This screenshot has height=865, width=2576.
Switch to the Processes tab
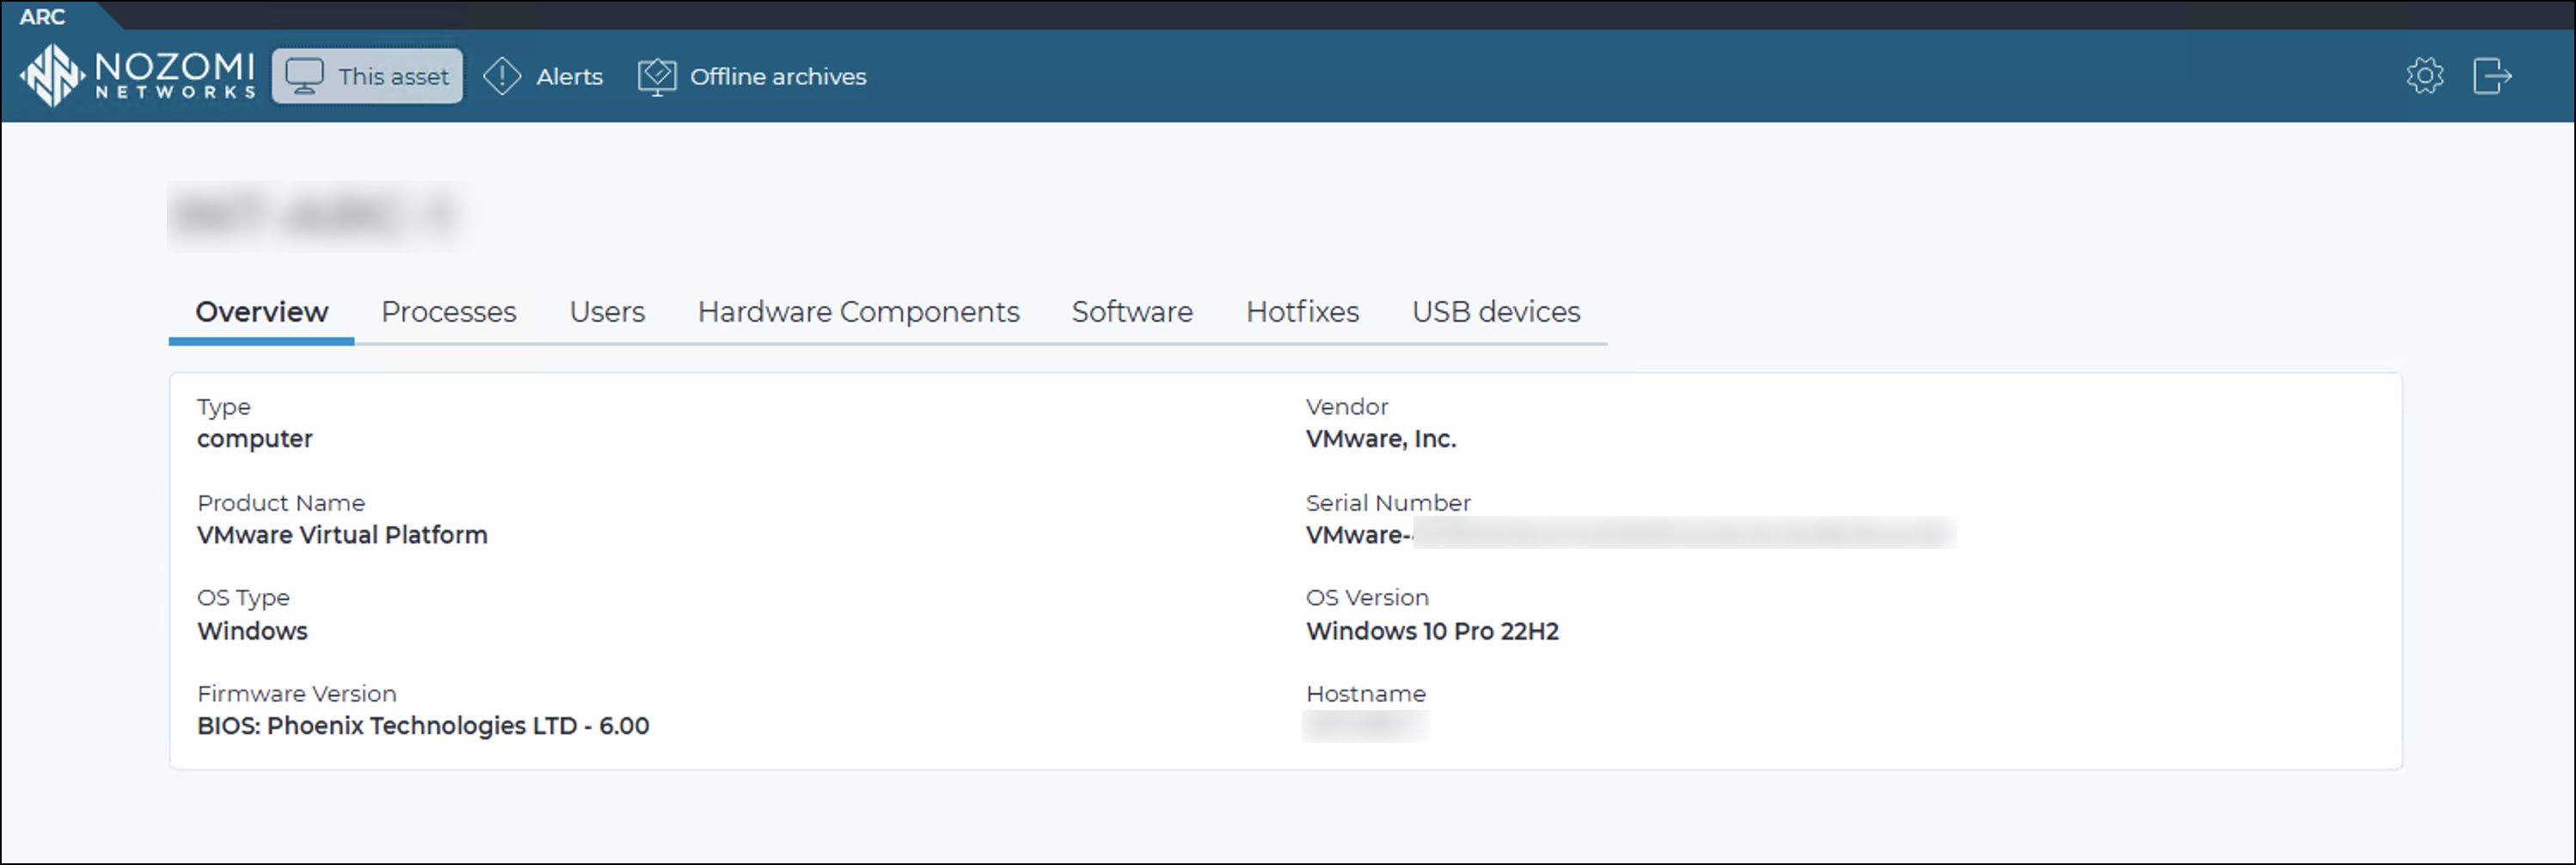coord(448,312)
